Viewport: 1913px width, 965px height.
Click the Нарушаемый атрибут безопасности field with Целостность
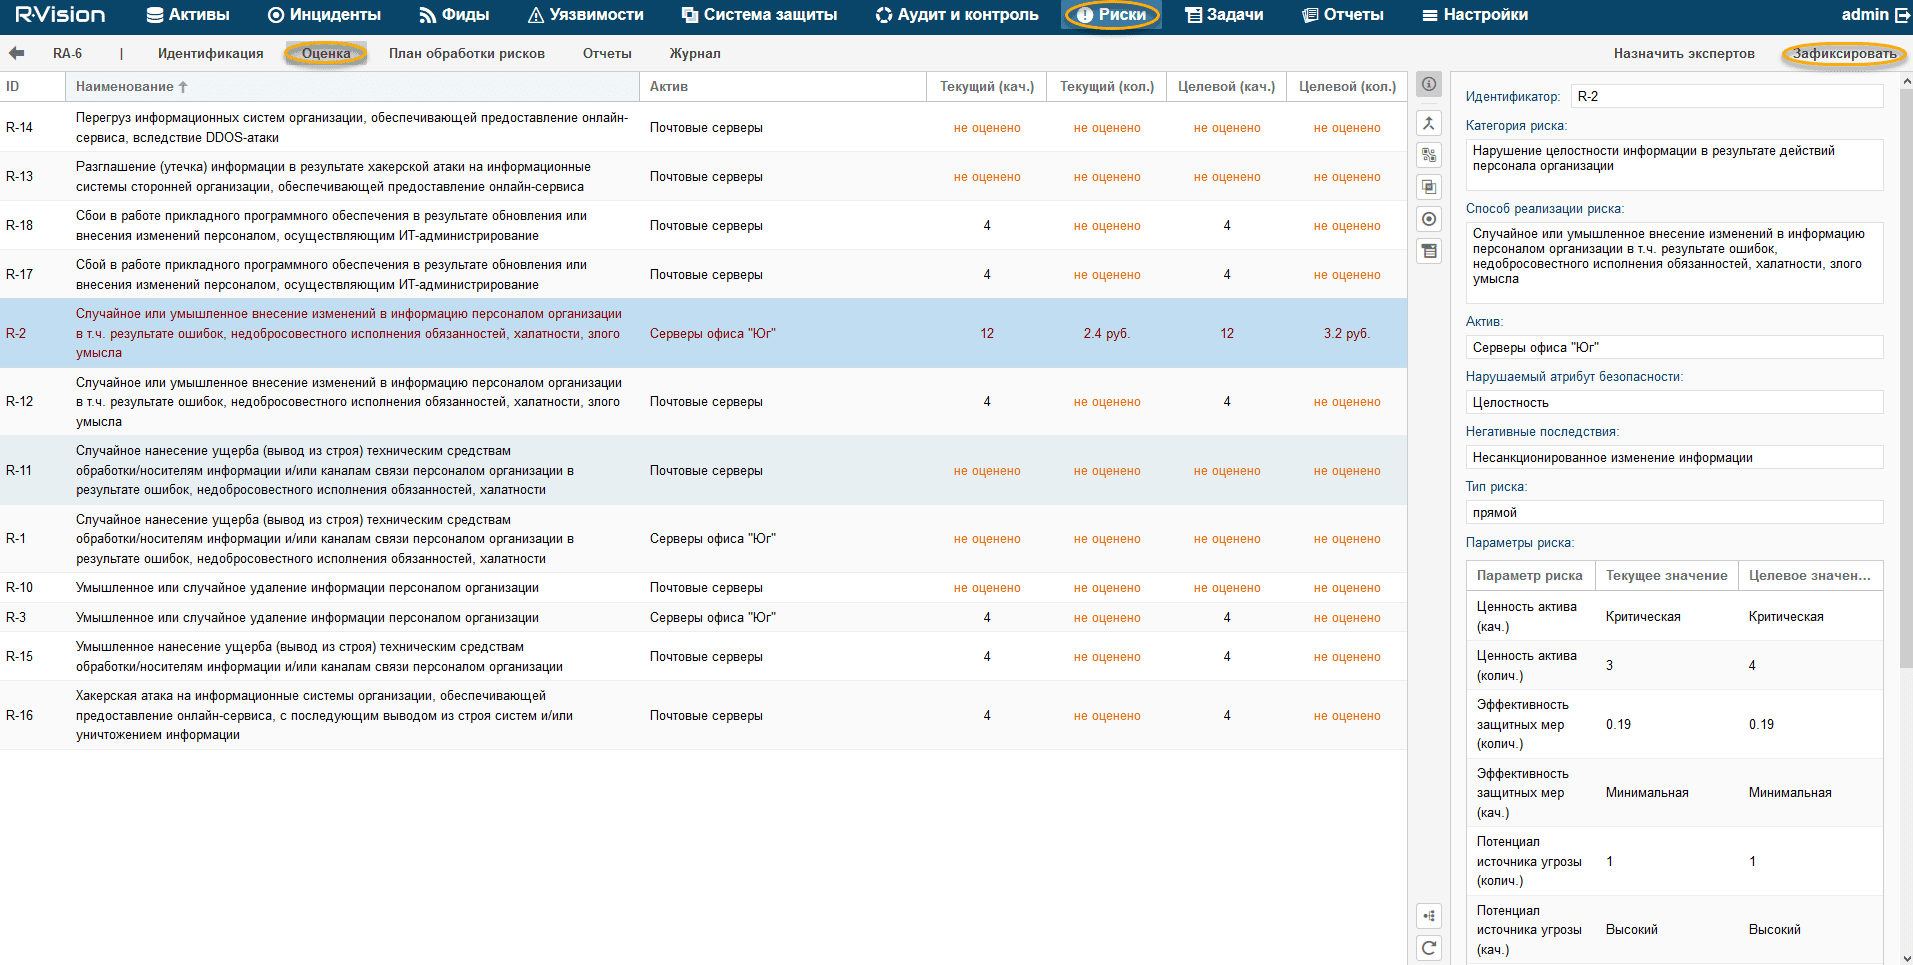[1675, 402]
